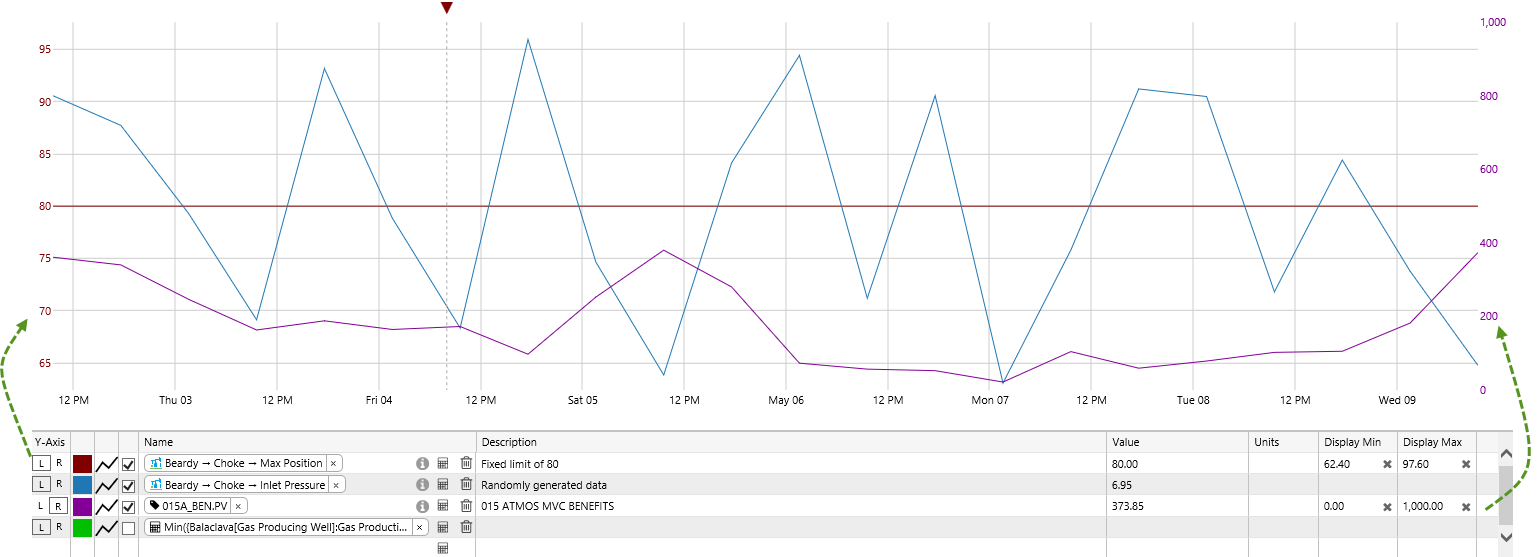Image resolution: width=1538 pixels, height=557 pixels.
Task: Set Max Position to right Y-axis
Action: [58, 463]
